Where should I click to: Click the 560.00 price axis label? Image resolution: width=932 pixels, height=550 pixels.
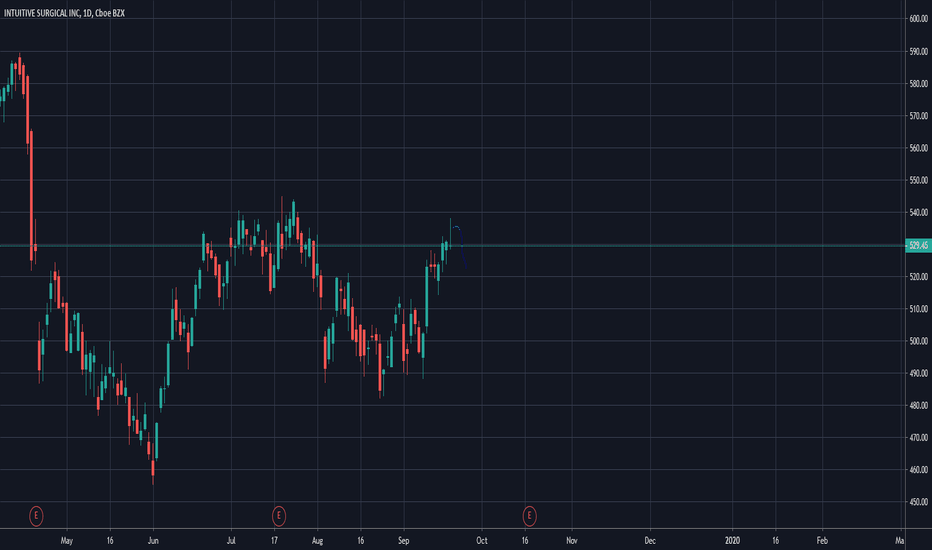click(x=918, y=148)
